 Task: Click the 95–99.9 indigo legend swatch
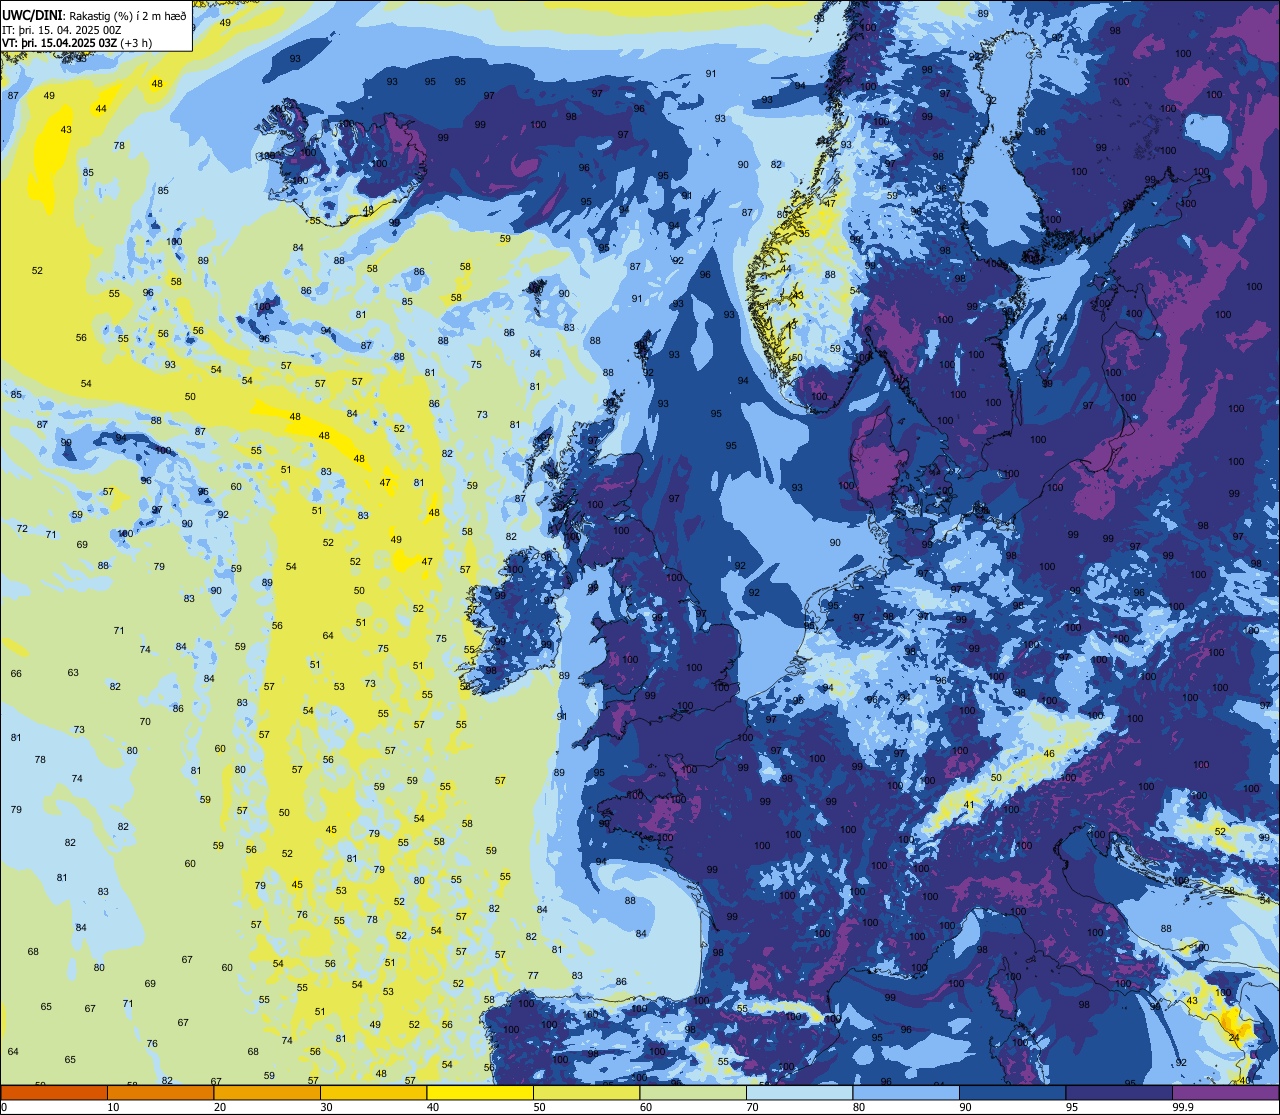[x=1119, y=1092]
